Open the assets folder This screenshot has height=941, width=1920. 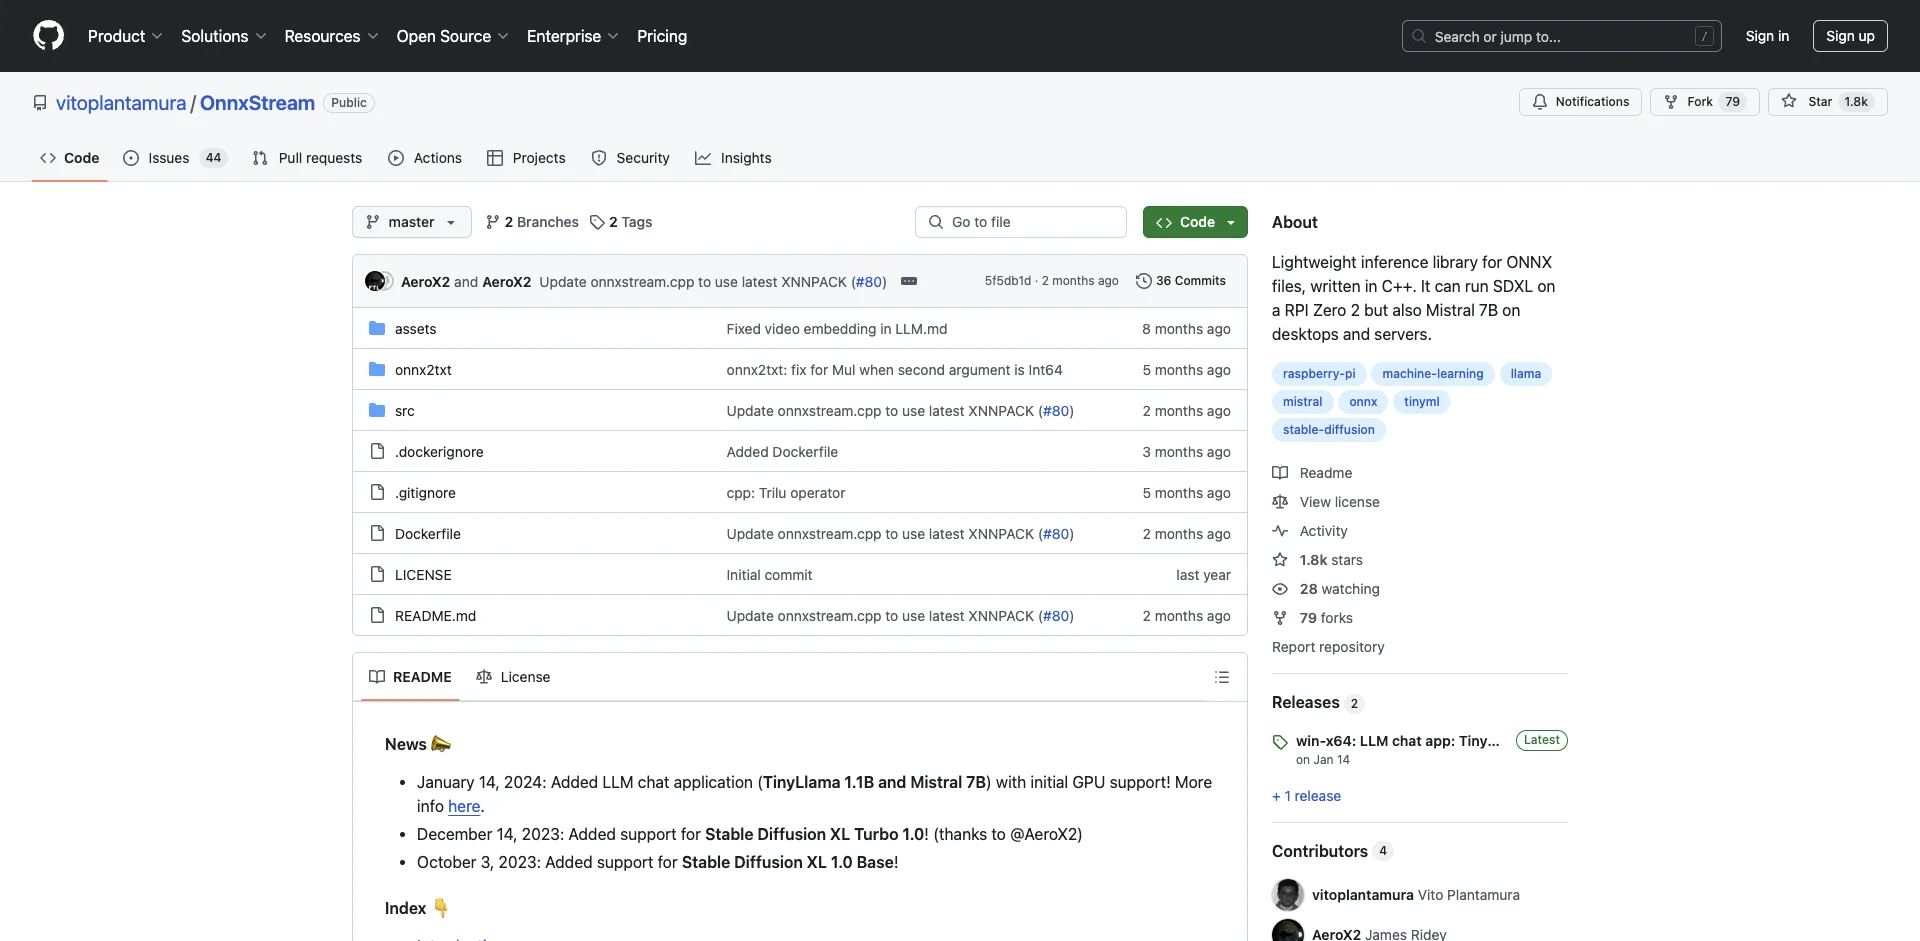(415, 329)
